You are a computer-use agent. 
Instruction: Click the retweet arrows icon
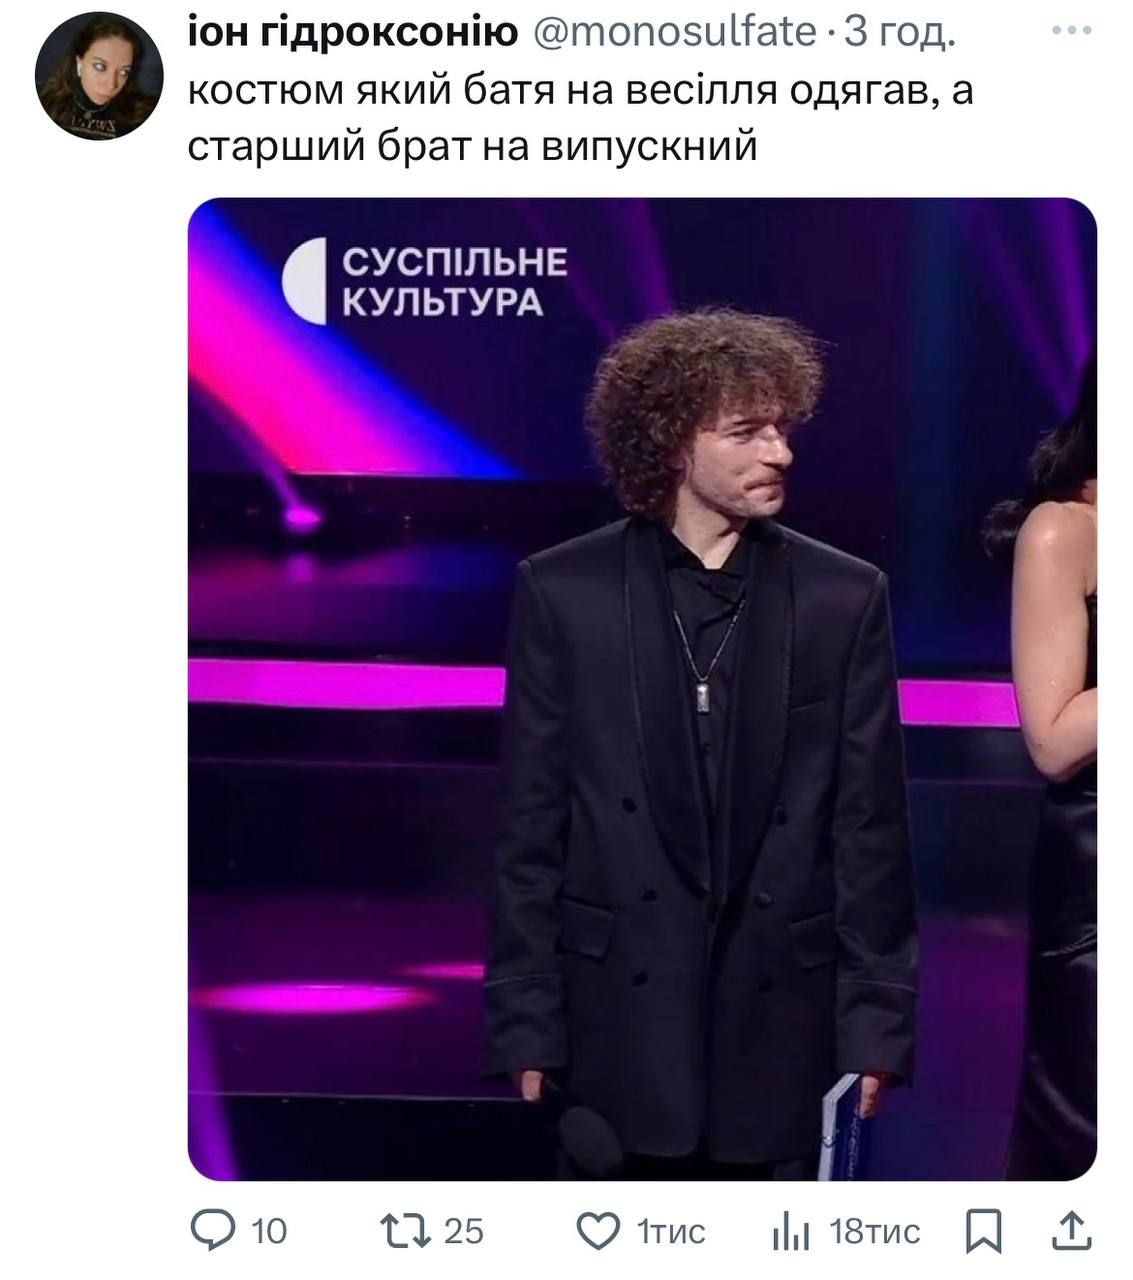pos(404,1231)
